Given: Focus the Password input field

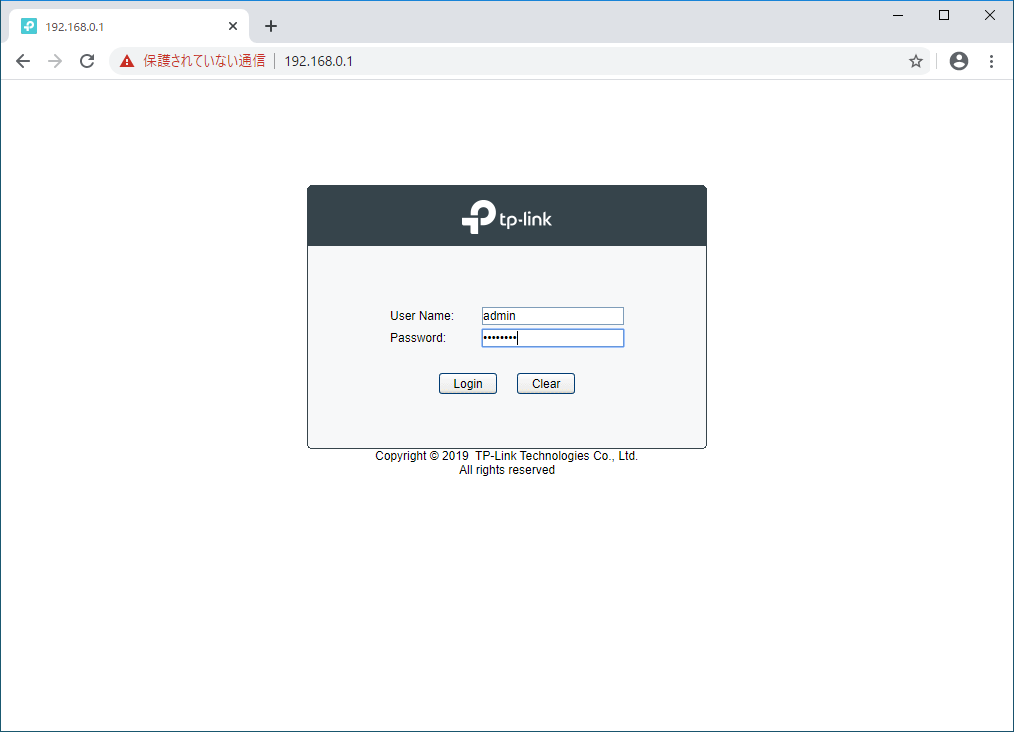Looking at the screenshot, I should pyautogui.click(x=553, y=338).
